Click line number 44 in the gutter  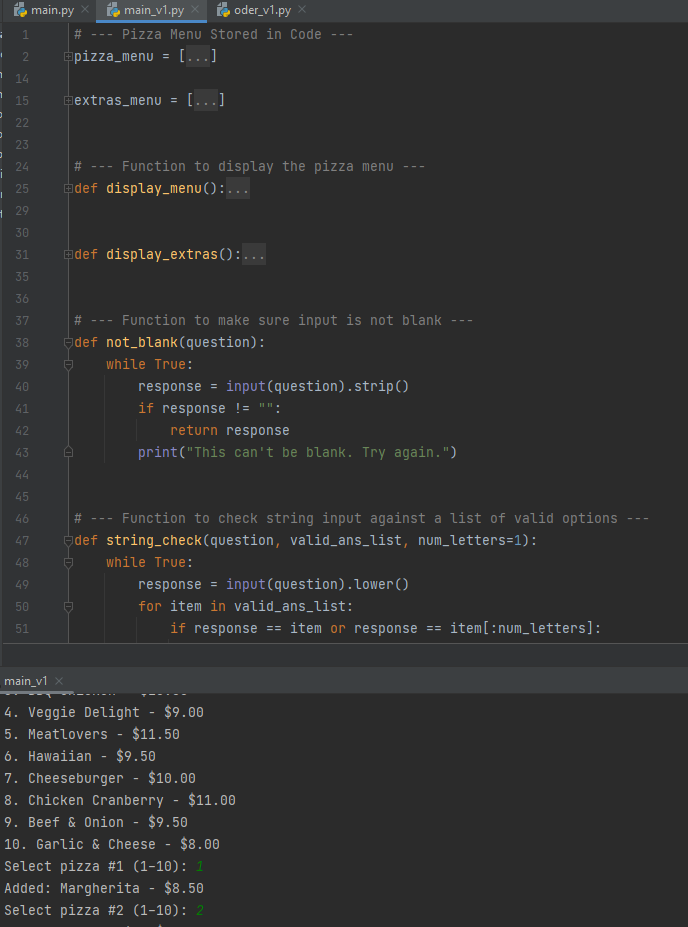tap(22, 475)
